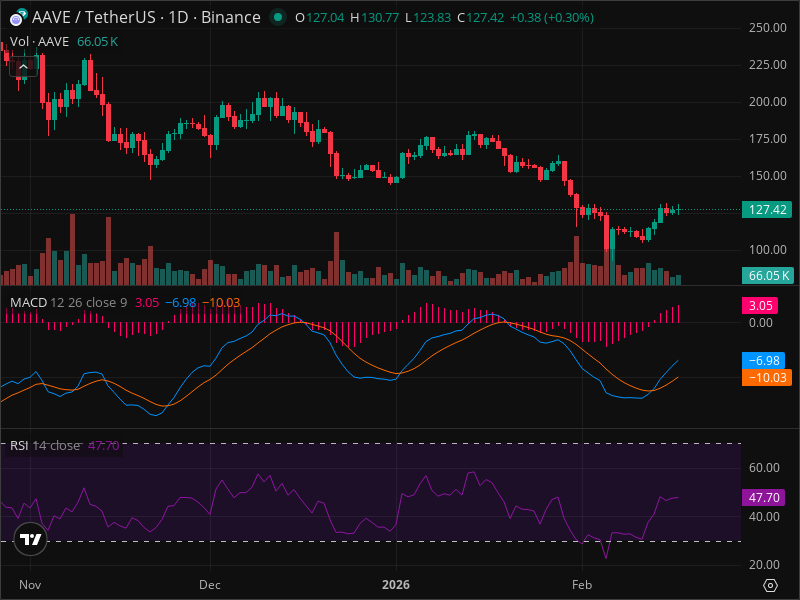Screen dimensions: 800x600
Task: Click the 175.00 price scale label
Action: (767, 139)
